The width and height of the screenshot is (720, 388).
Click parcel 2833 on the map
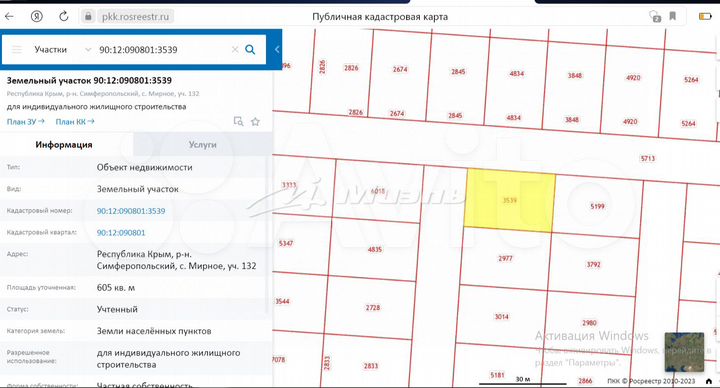371,366
